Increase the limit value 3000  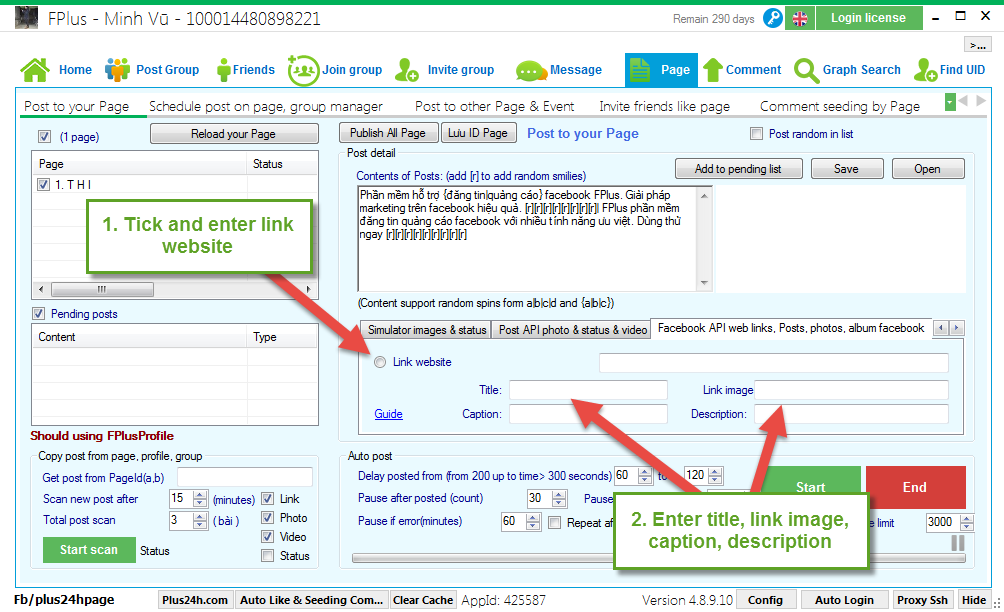click(967, 519)
